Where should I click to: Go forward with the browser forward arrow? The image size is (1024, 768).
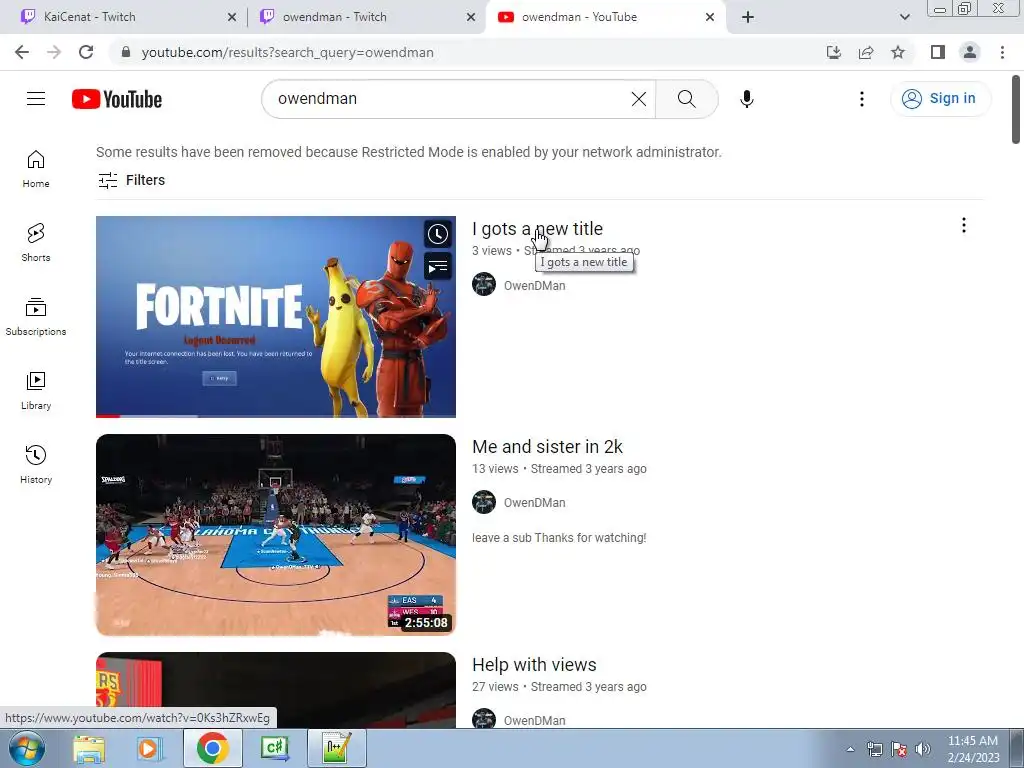coord(54,52)
